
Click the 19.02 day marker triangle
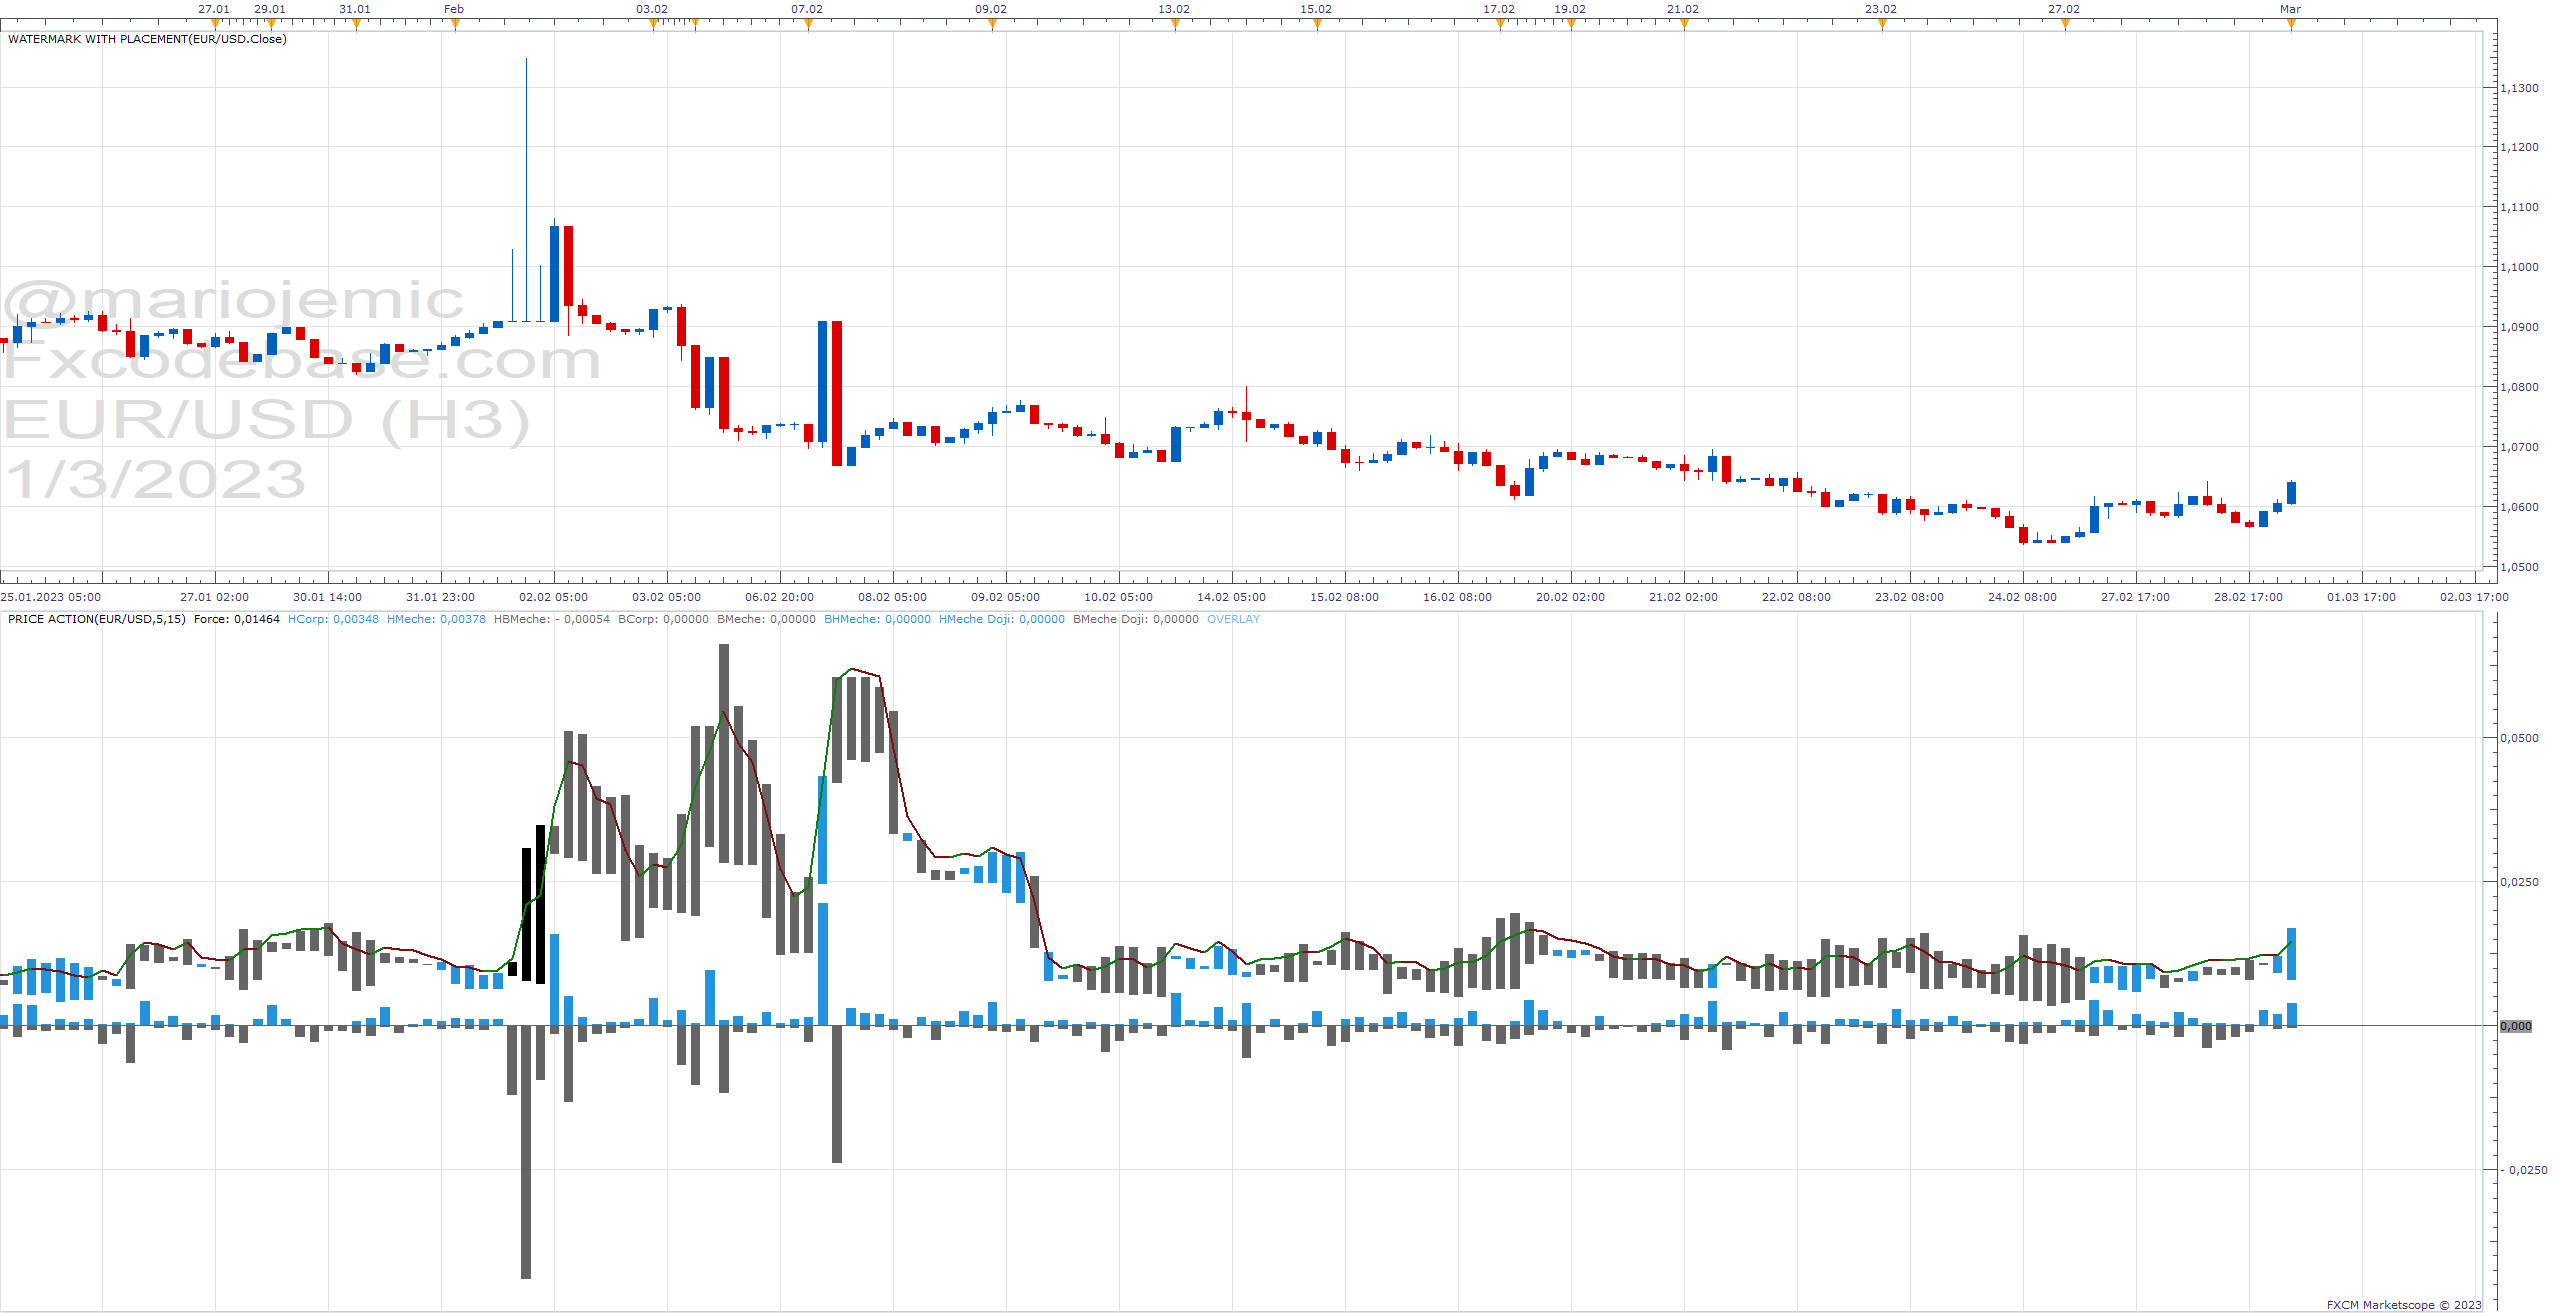point(1571,25)
